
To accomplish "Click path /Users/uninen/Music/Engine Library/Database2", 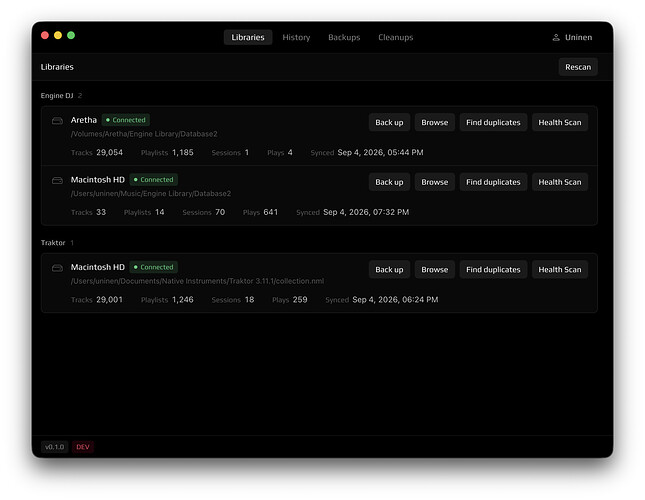I will (x=151, y=193).
